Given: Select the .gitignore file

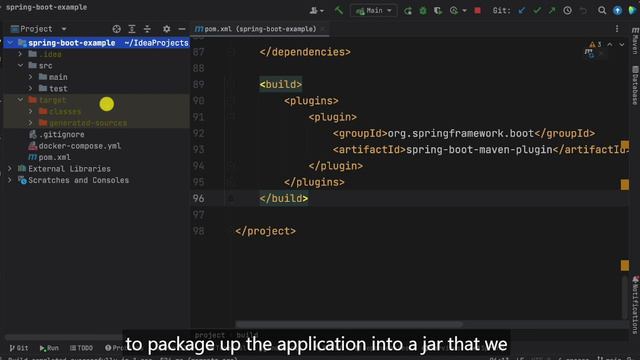Looking at the screenshot, I should point(57,134).
